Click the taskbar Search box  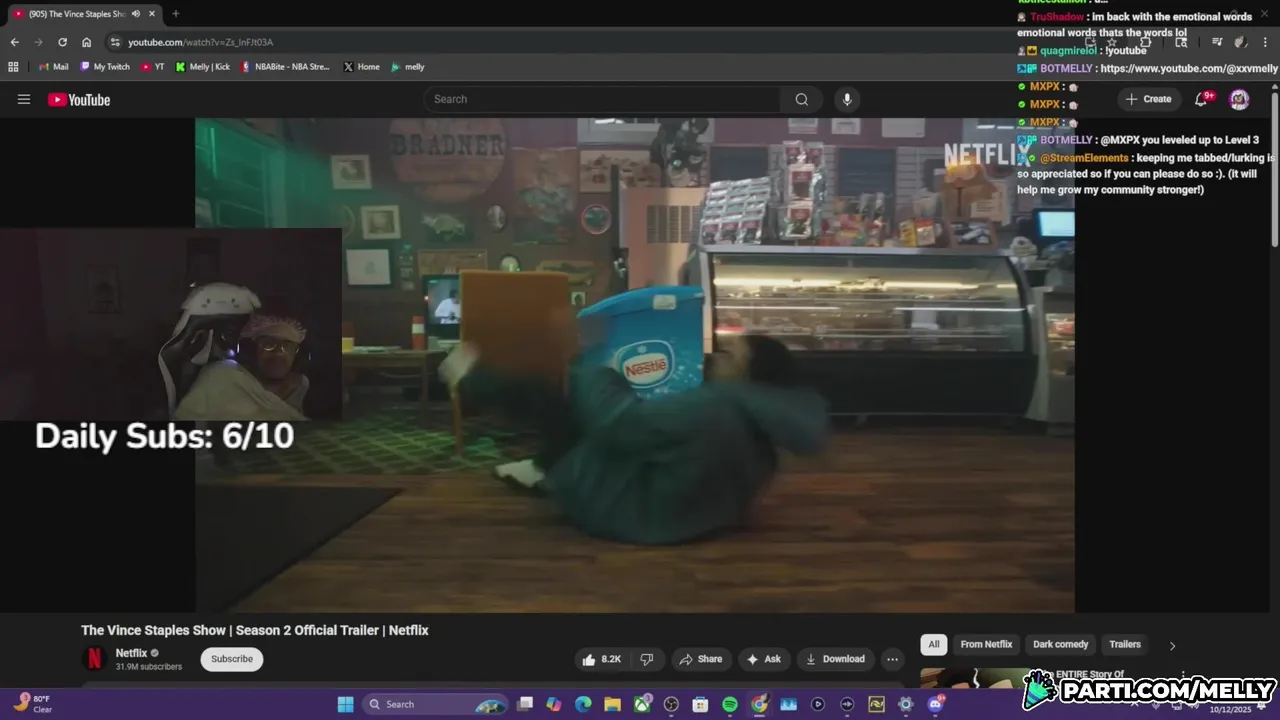click(435, 704)
